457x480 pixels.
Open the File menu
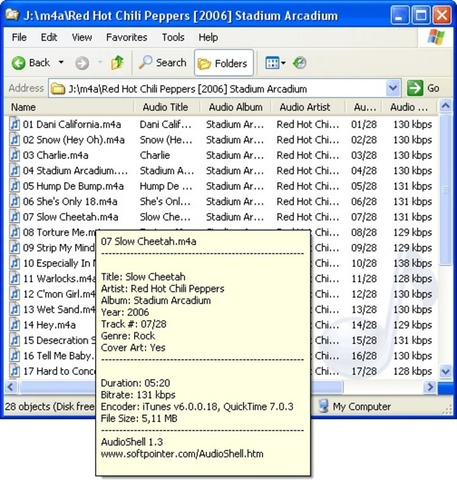click(19, 37)
